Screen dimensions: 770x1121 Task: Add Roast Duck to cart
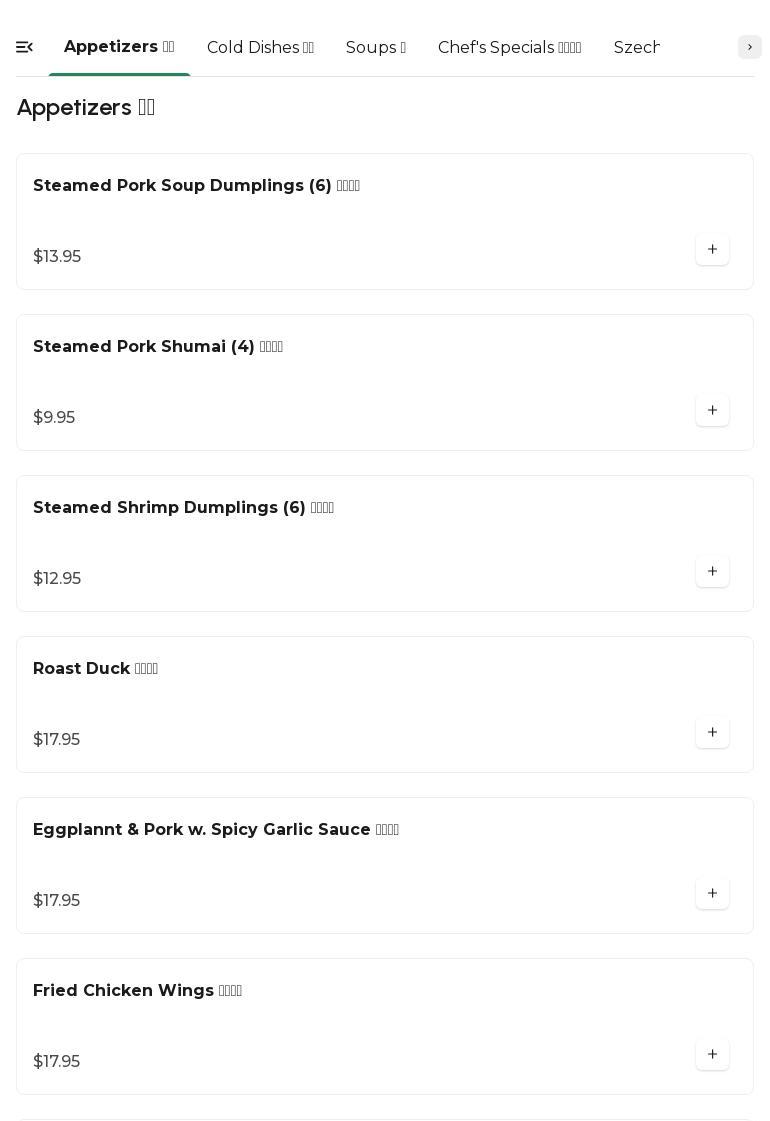tap(712, 733)
